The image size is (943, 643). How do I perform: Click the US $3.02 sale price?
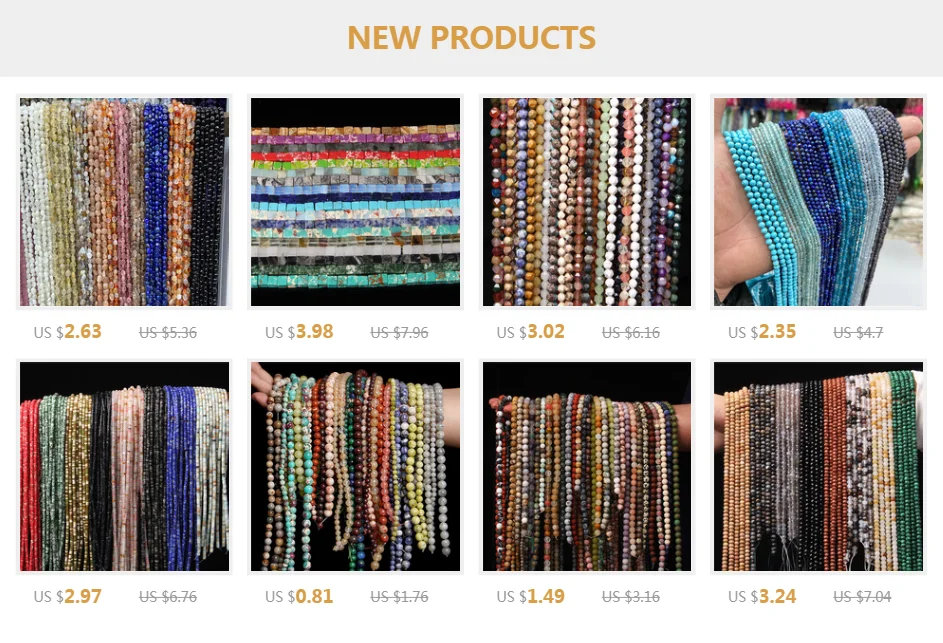(530, 332)
